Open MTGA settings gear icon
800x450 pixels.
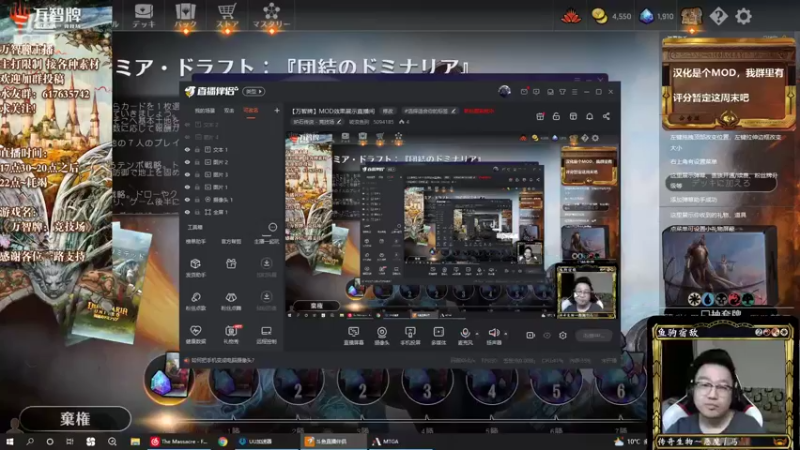743,16
